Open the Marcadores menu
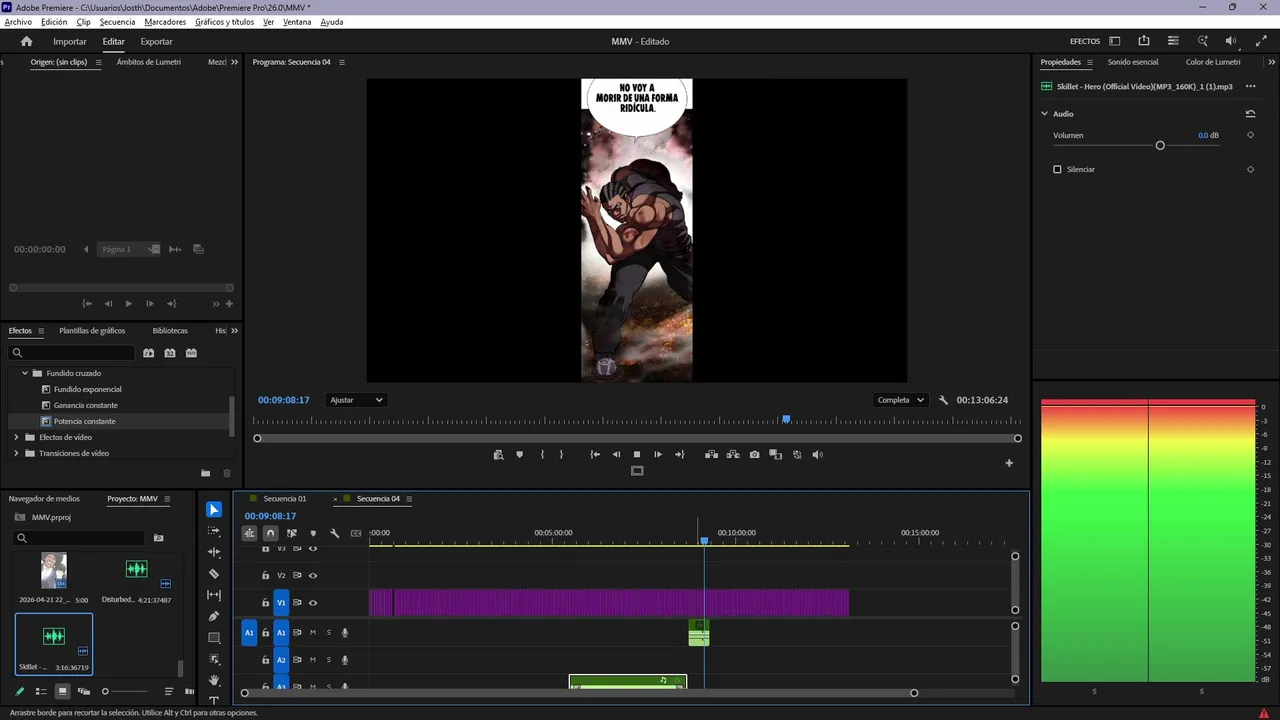This screenshot has width=1280, height=720. [165, 22]
